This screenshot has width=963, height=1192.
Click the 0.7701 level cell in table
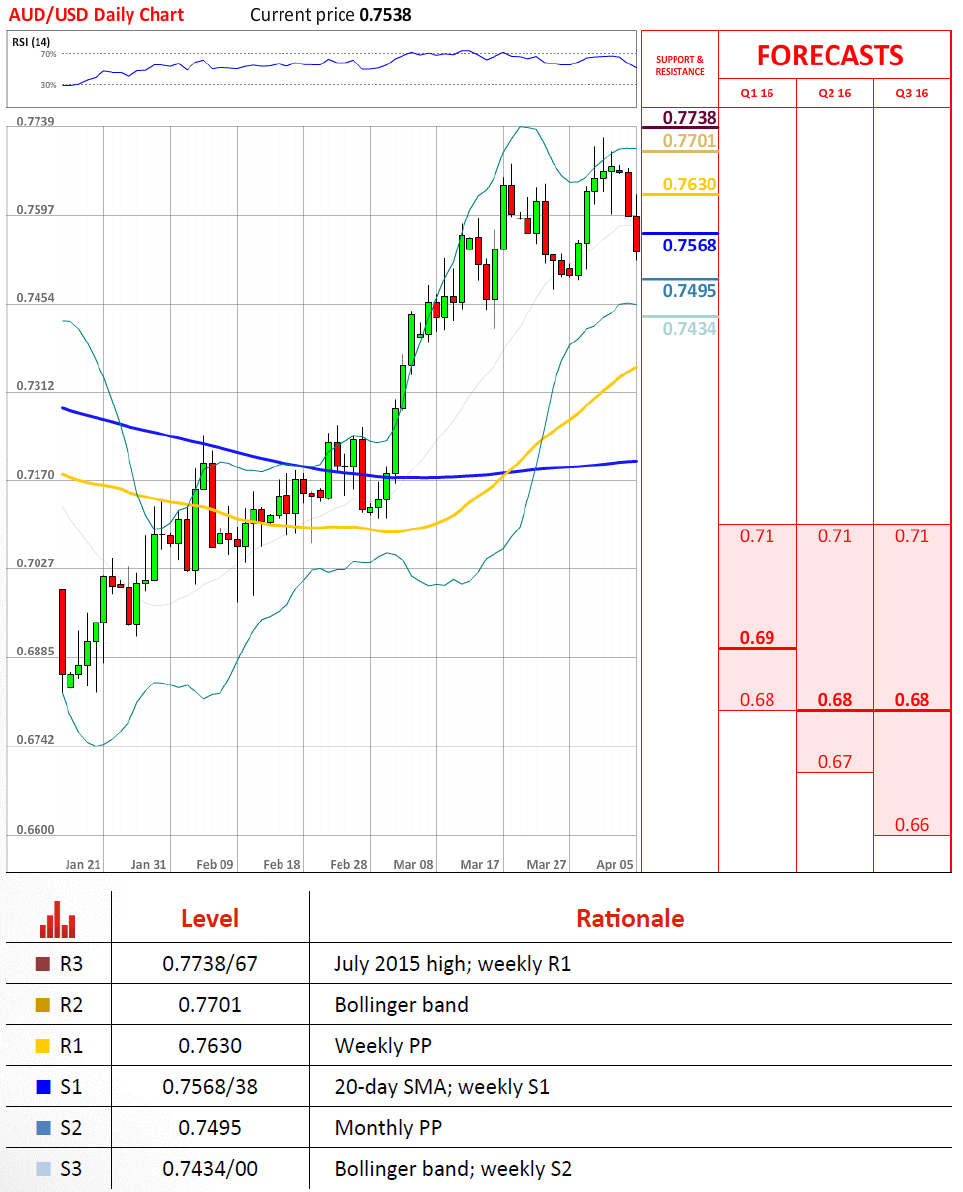click(210, 1005)
